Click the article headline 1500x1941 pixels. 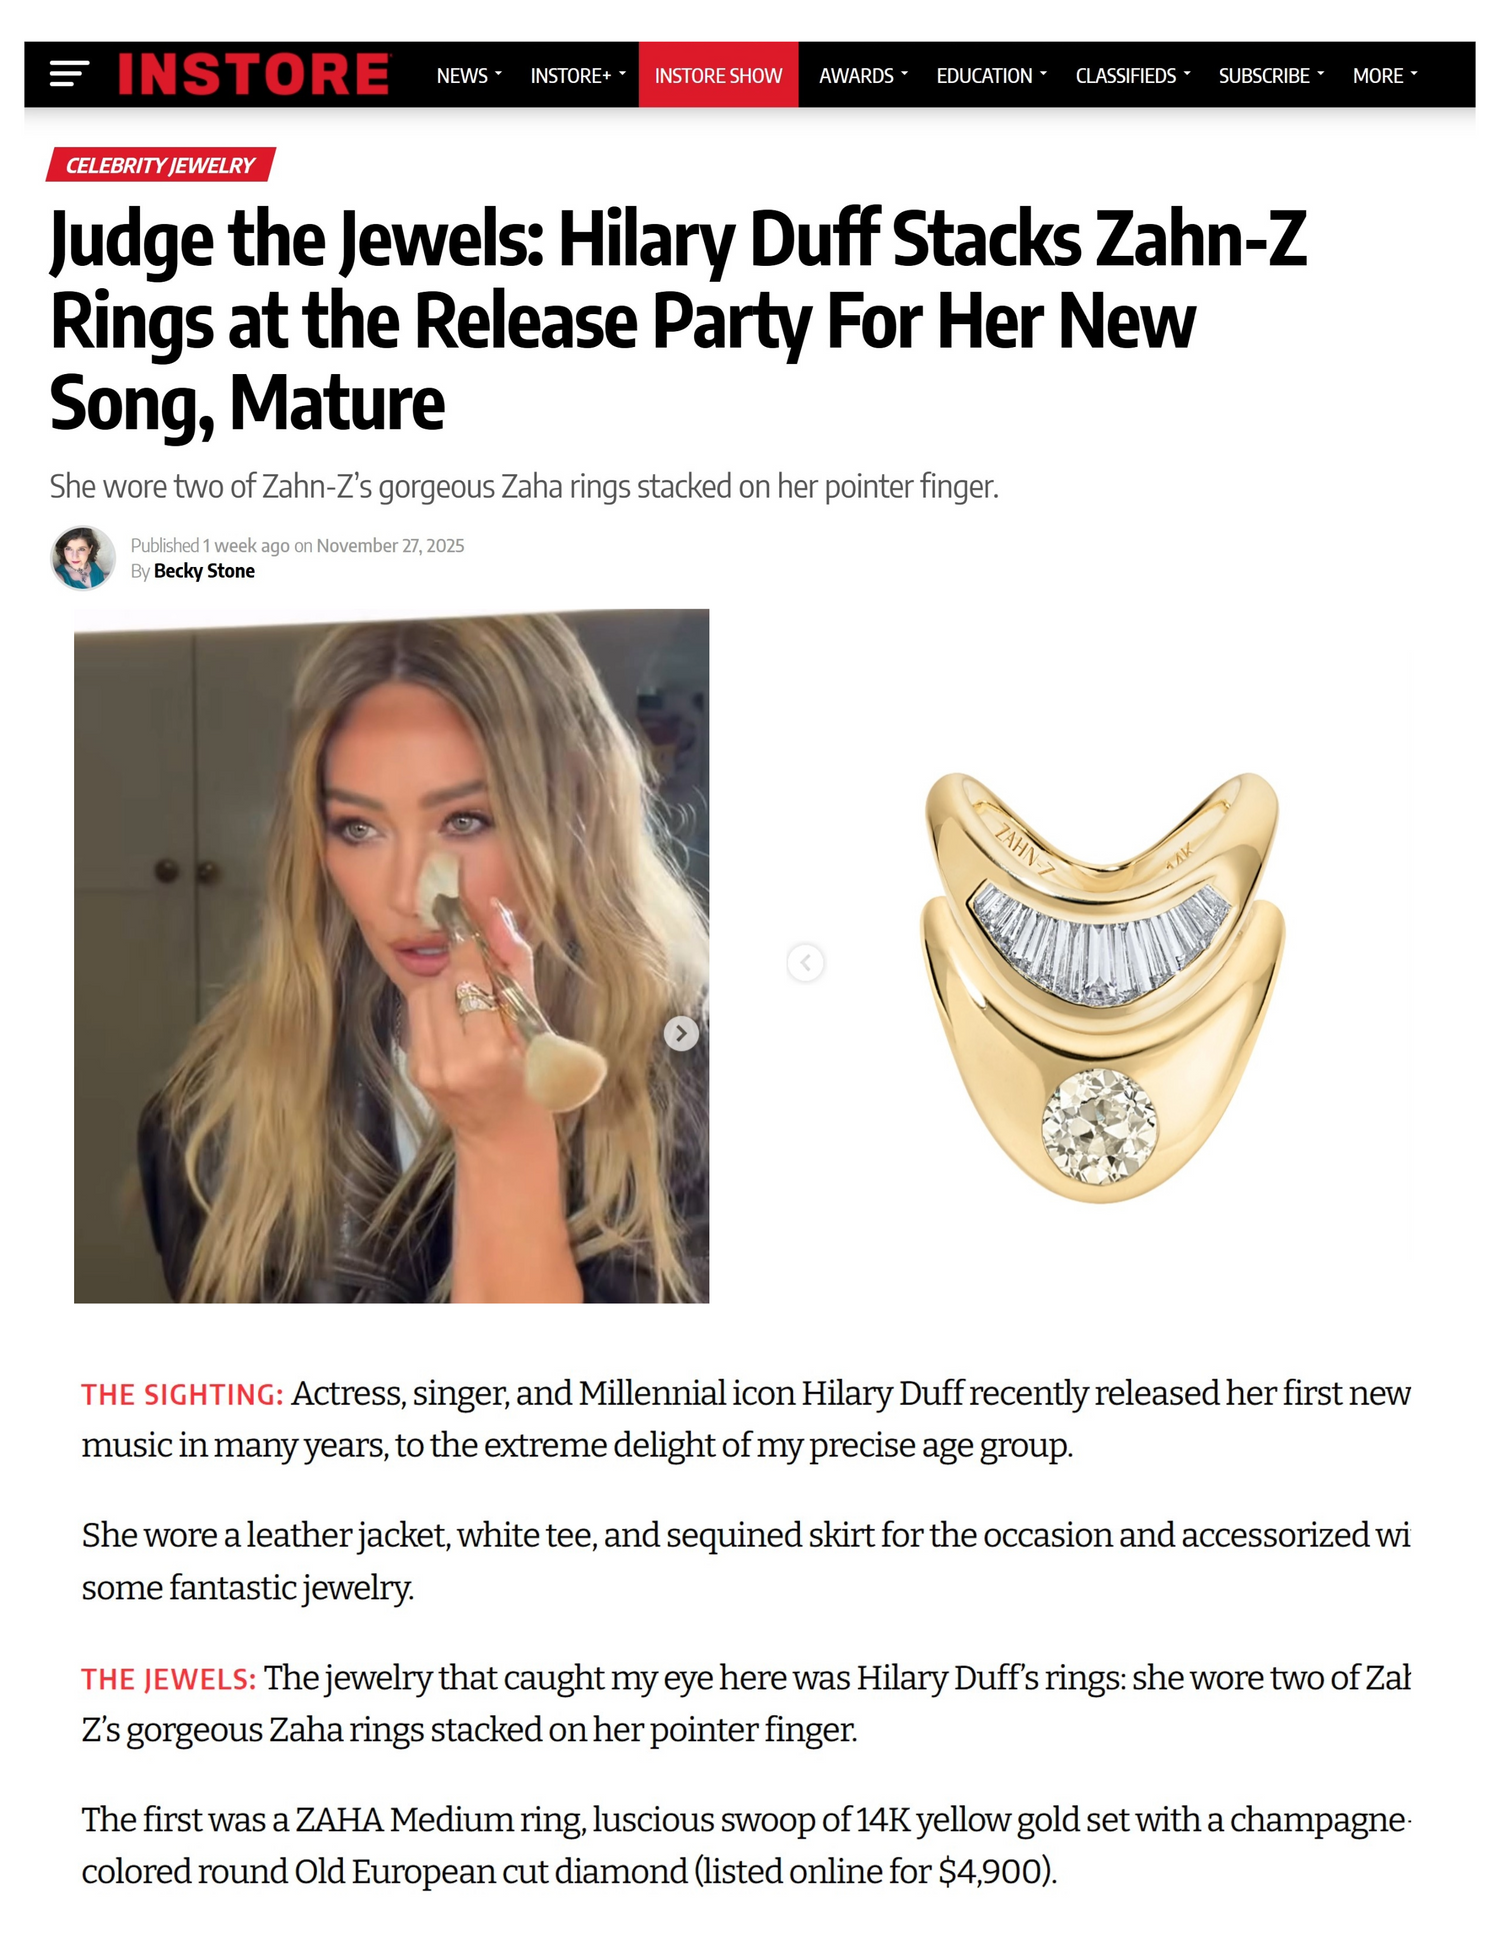click(x=678, y=321)
